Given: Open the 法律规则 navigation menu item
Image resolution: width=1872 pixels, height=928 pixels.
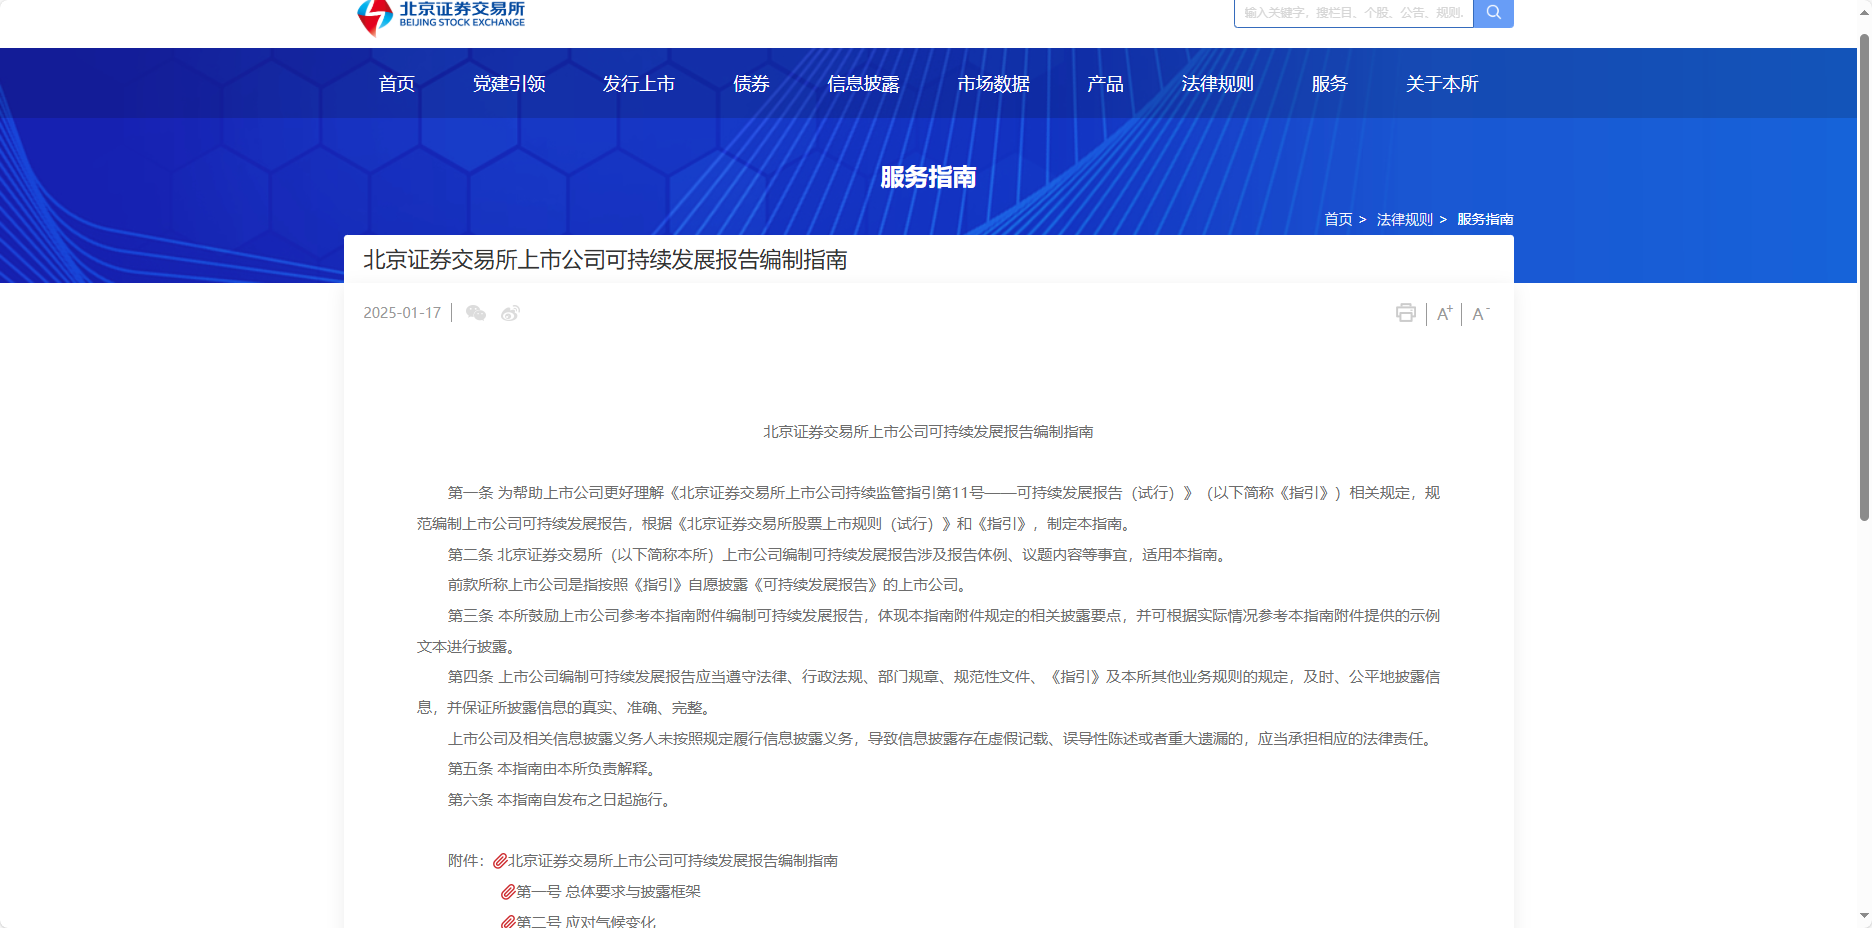Looking at the screenshot, I should (x=1217, y=84).
